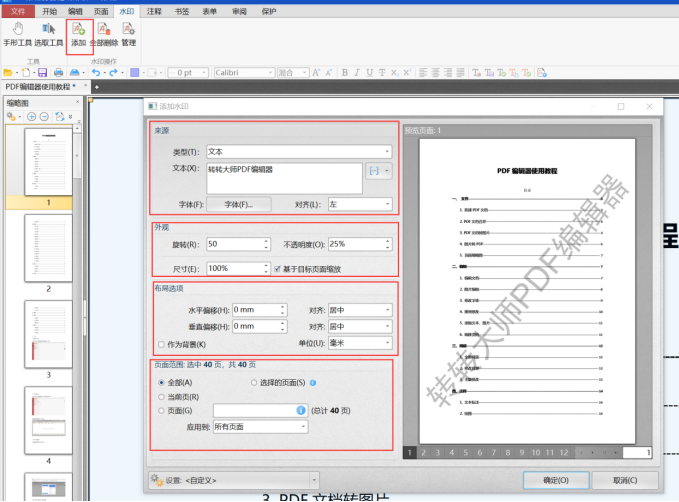
Task: Open the 管理 watermark manager icon
Action: tap(128, 33)
